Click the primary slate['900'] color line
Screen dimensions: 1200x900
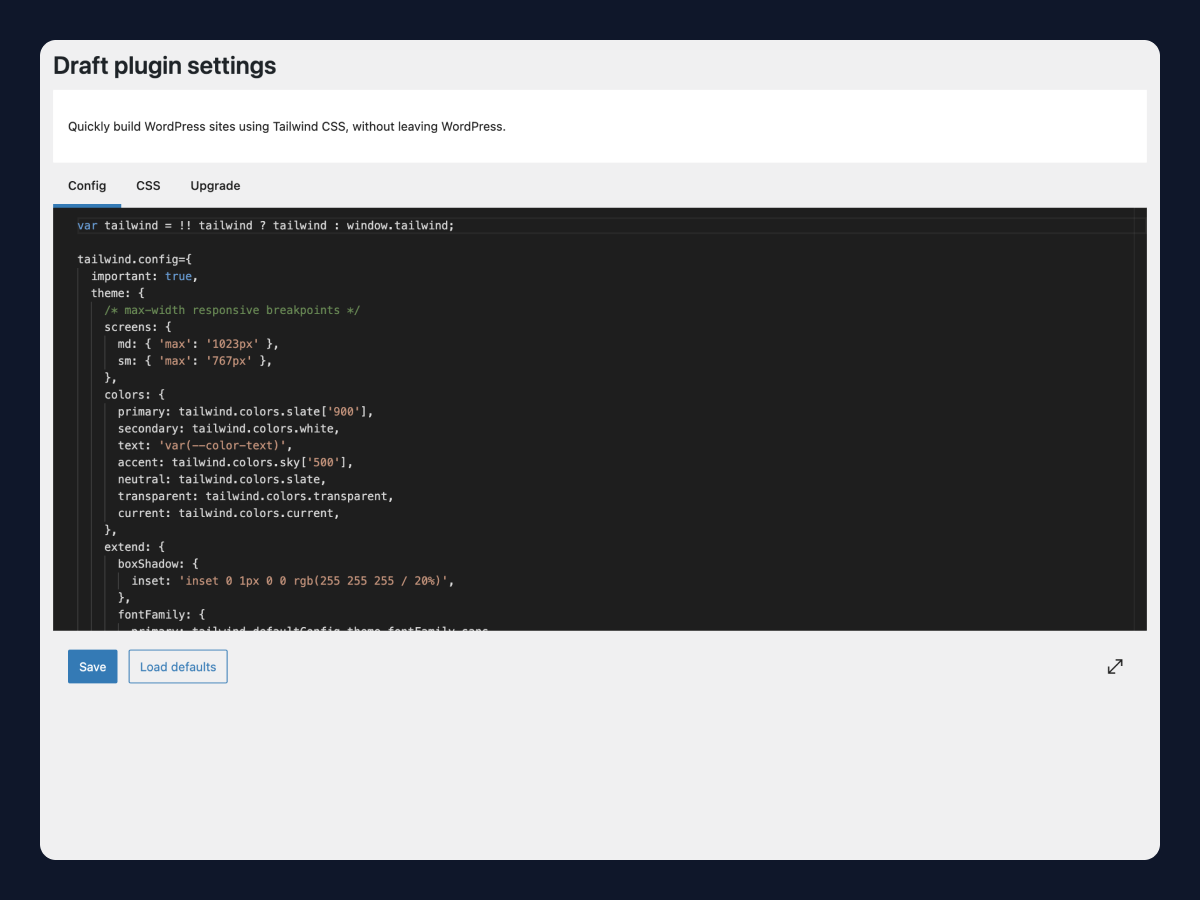point(246,412)
